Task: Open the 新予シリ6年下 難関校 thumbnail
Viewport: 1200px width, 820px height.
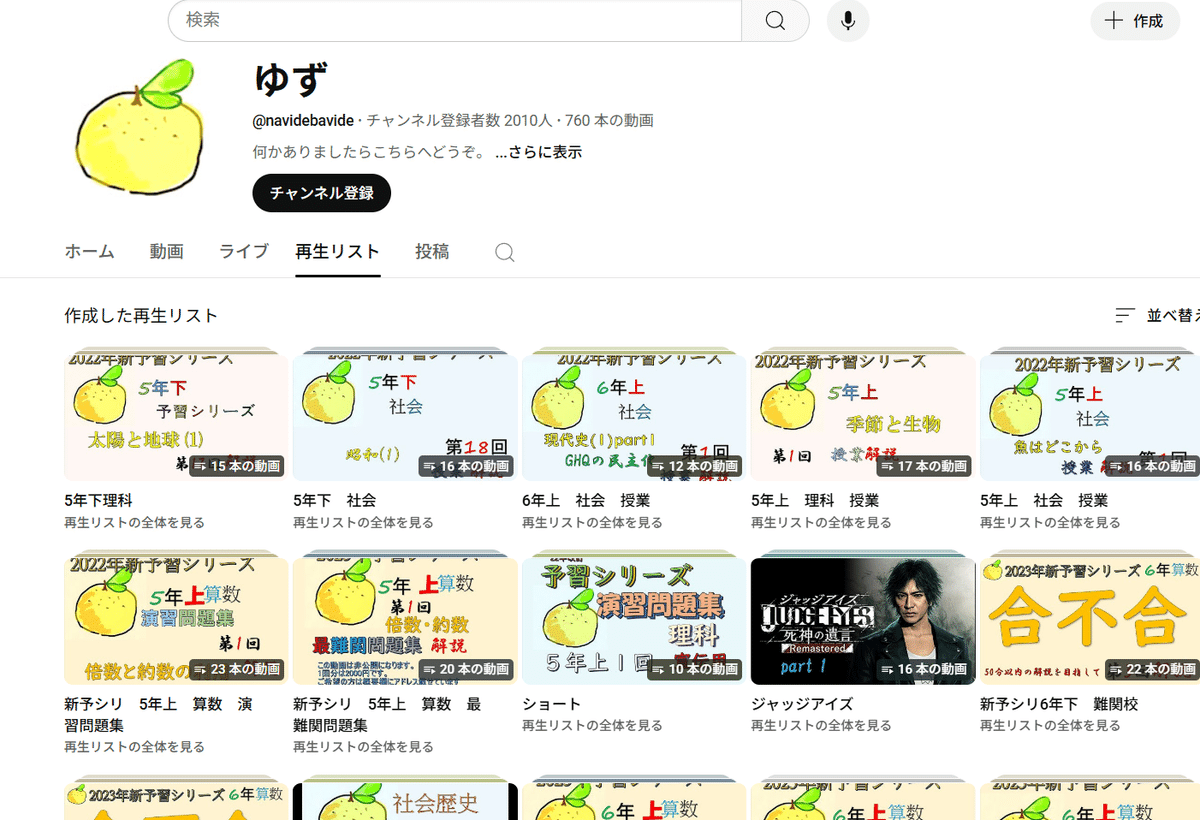Action: 1090,619
